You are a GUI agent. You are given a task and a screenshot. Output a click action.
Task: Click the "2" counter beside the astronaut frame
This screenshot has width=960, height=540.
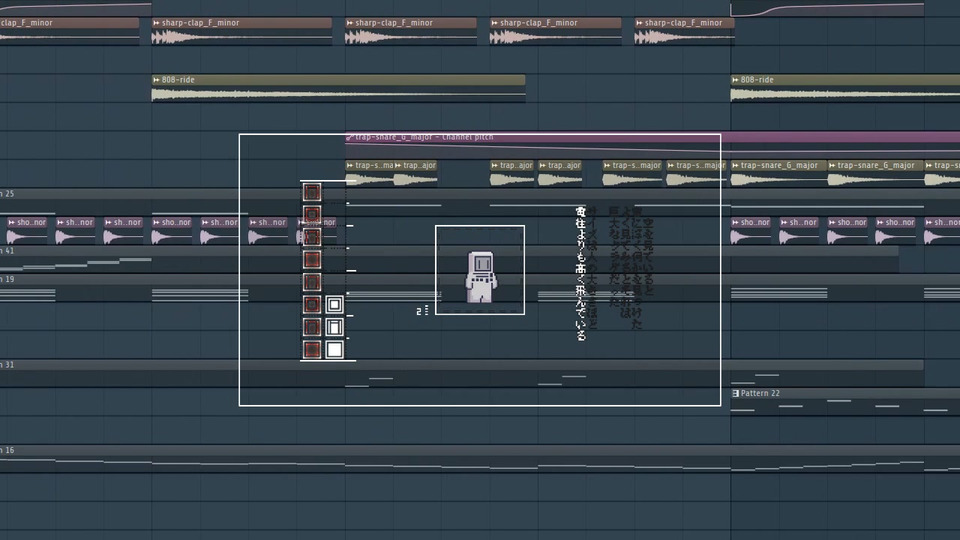(x=419, y=311)
